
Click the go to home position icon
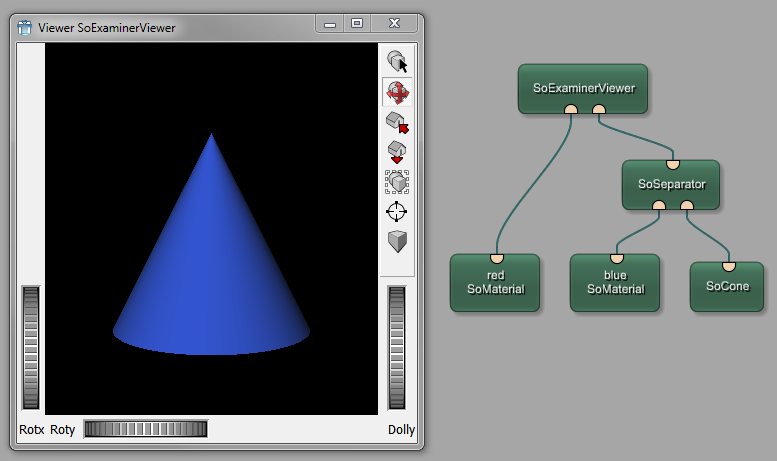tap(397, 123)
